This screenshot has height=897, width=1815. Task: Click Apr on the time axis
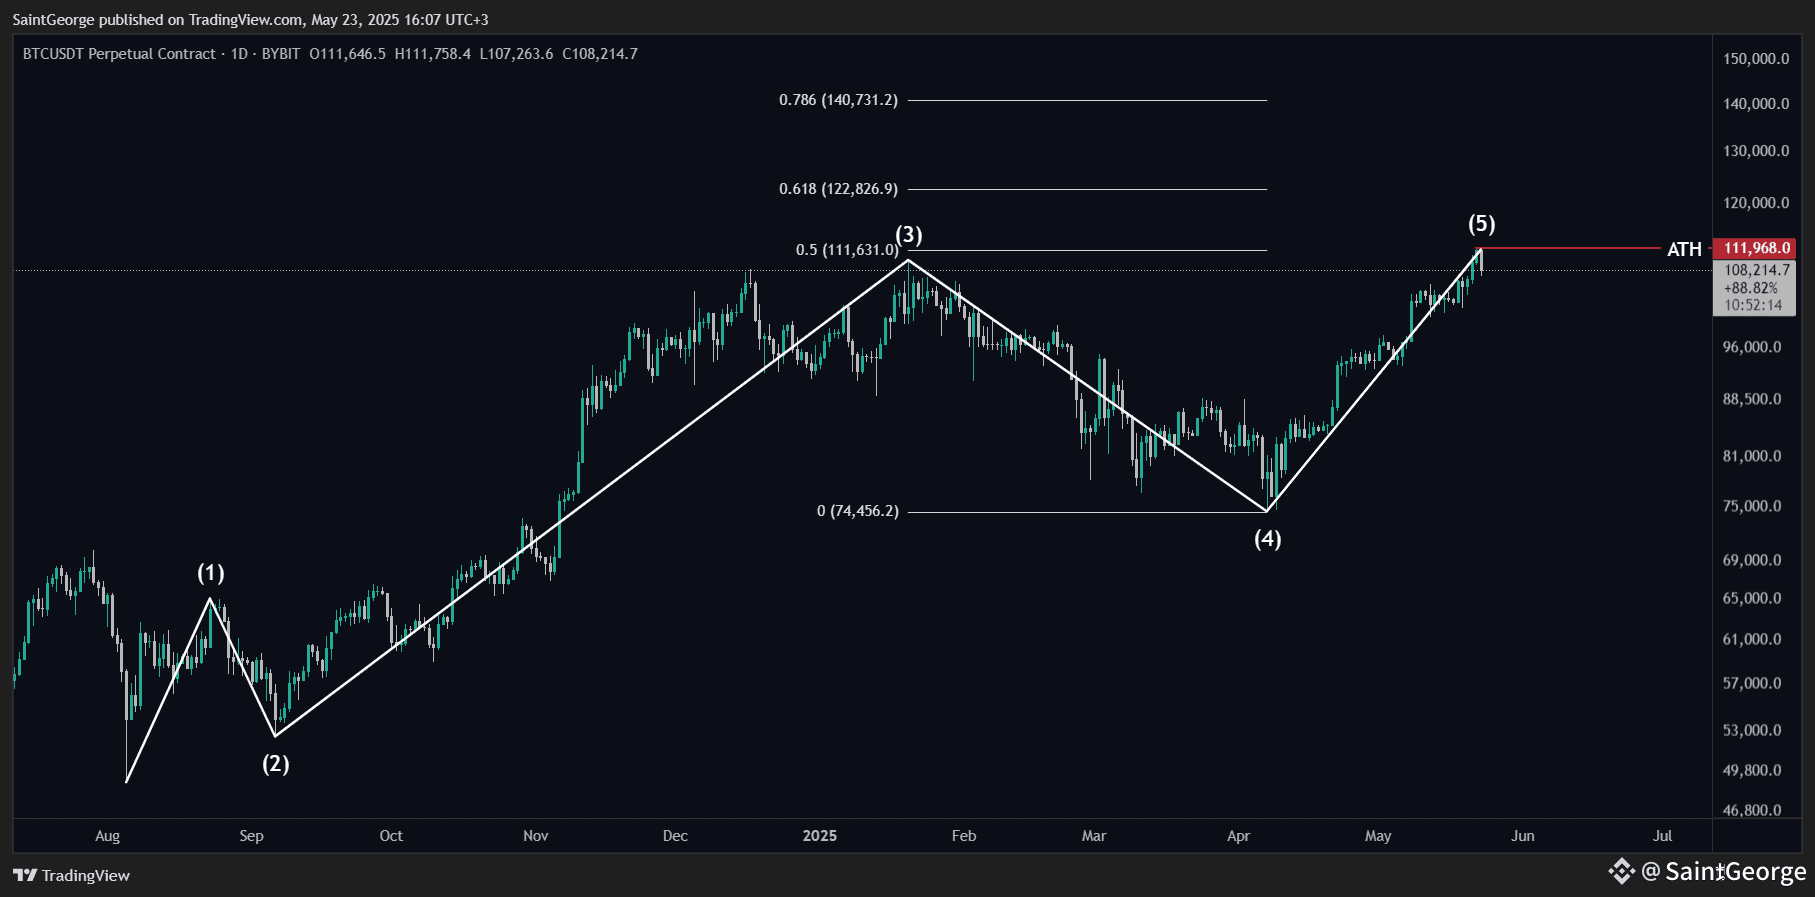point(1239,836)
